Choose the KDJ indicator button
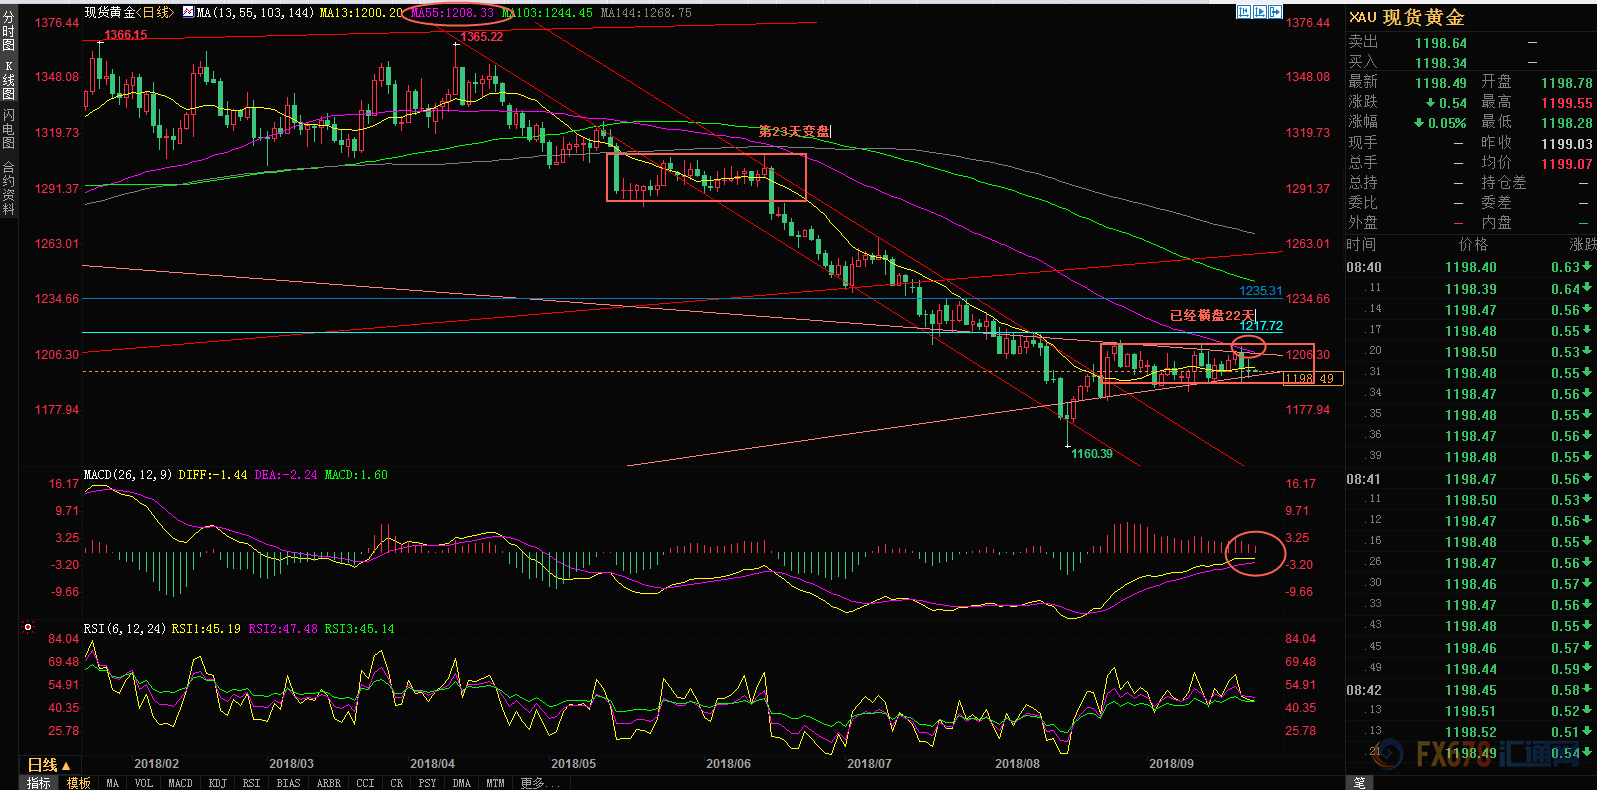This screenshot has height=790, width=1597. [218, 783]
